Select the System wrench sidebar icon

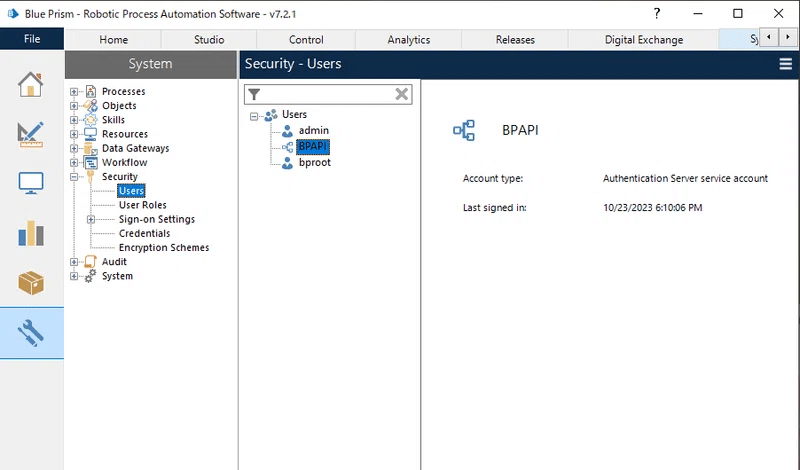point(31,333)
